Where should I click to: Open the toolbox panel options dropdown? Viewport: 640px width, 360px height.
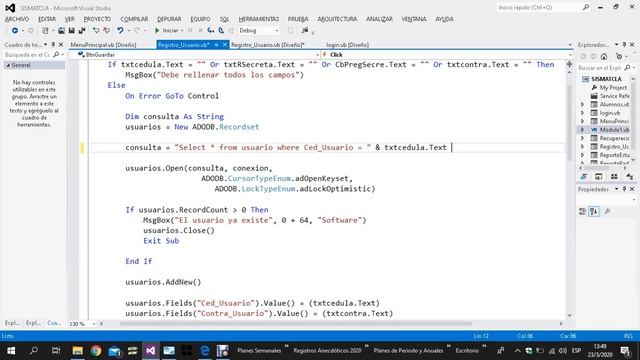click(45, 44)
